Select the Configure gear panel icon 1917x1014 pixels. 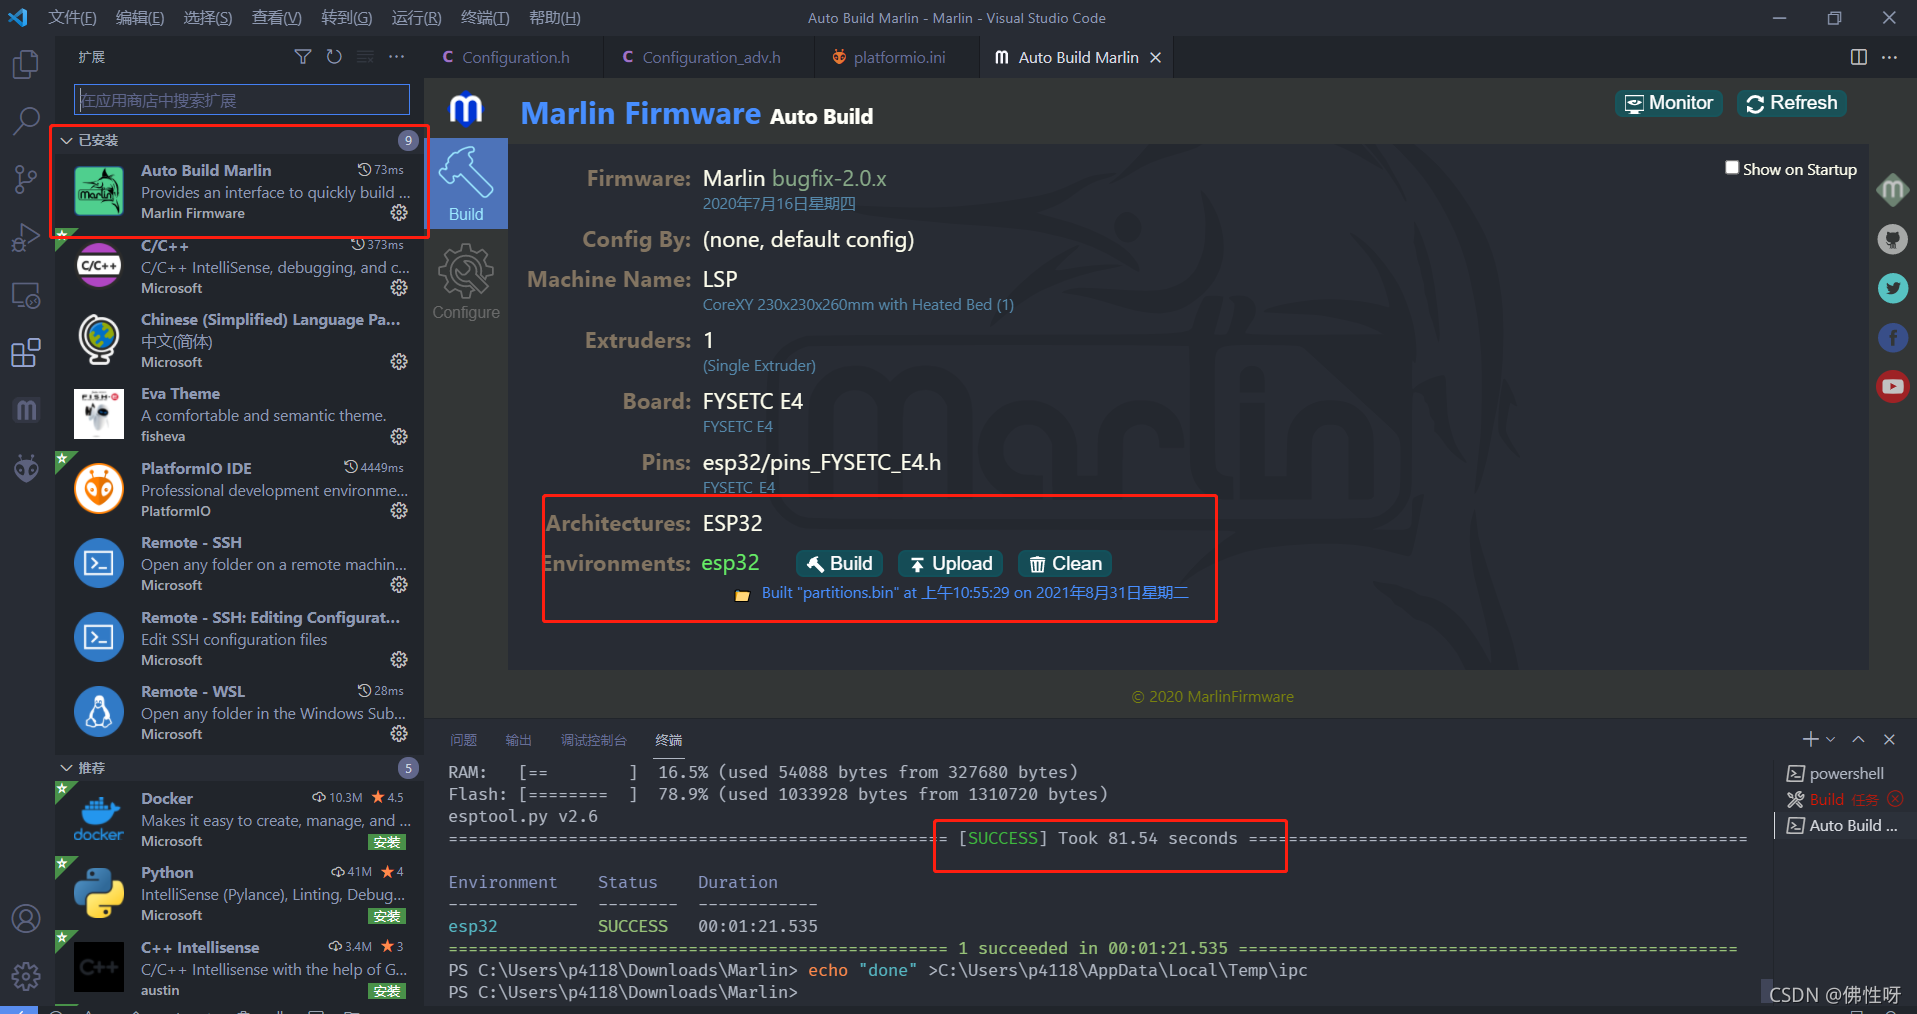[466, 283]
